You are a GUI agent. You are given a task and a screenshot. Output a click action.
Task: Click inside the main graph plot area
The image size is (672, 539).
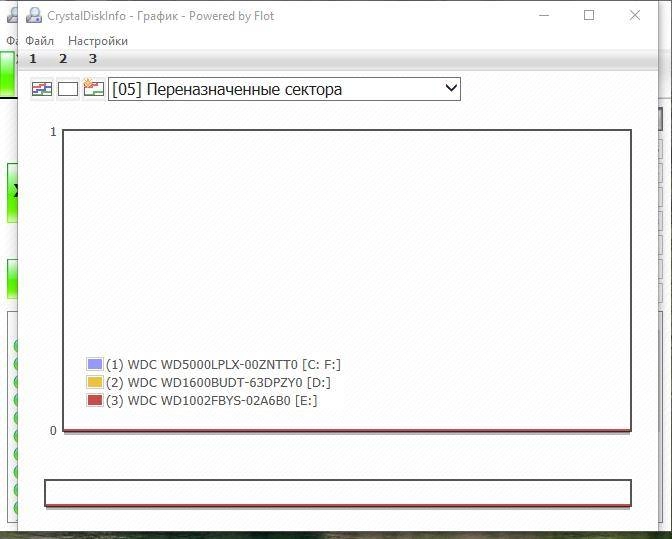point(347,280)
